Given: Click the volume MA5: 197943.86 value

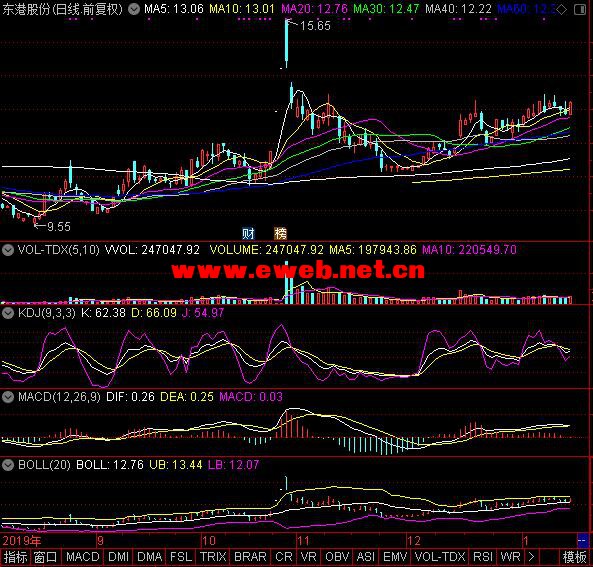Looking at the screenshot, I should 373,250.
